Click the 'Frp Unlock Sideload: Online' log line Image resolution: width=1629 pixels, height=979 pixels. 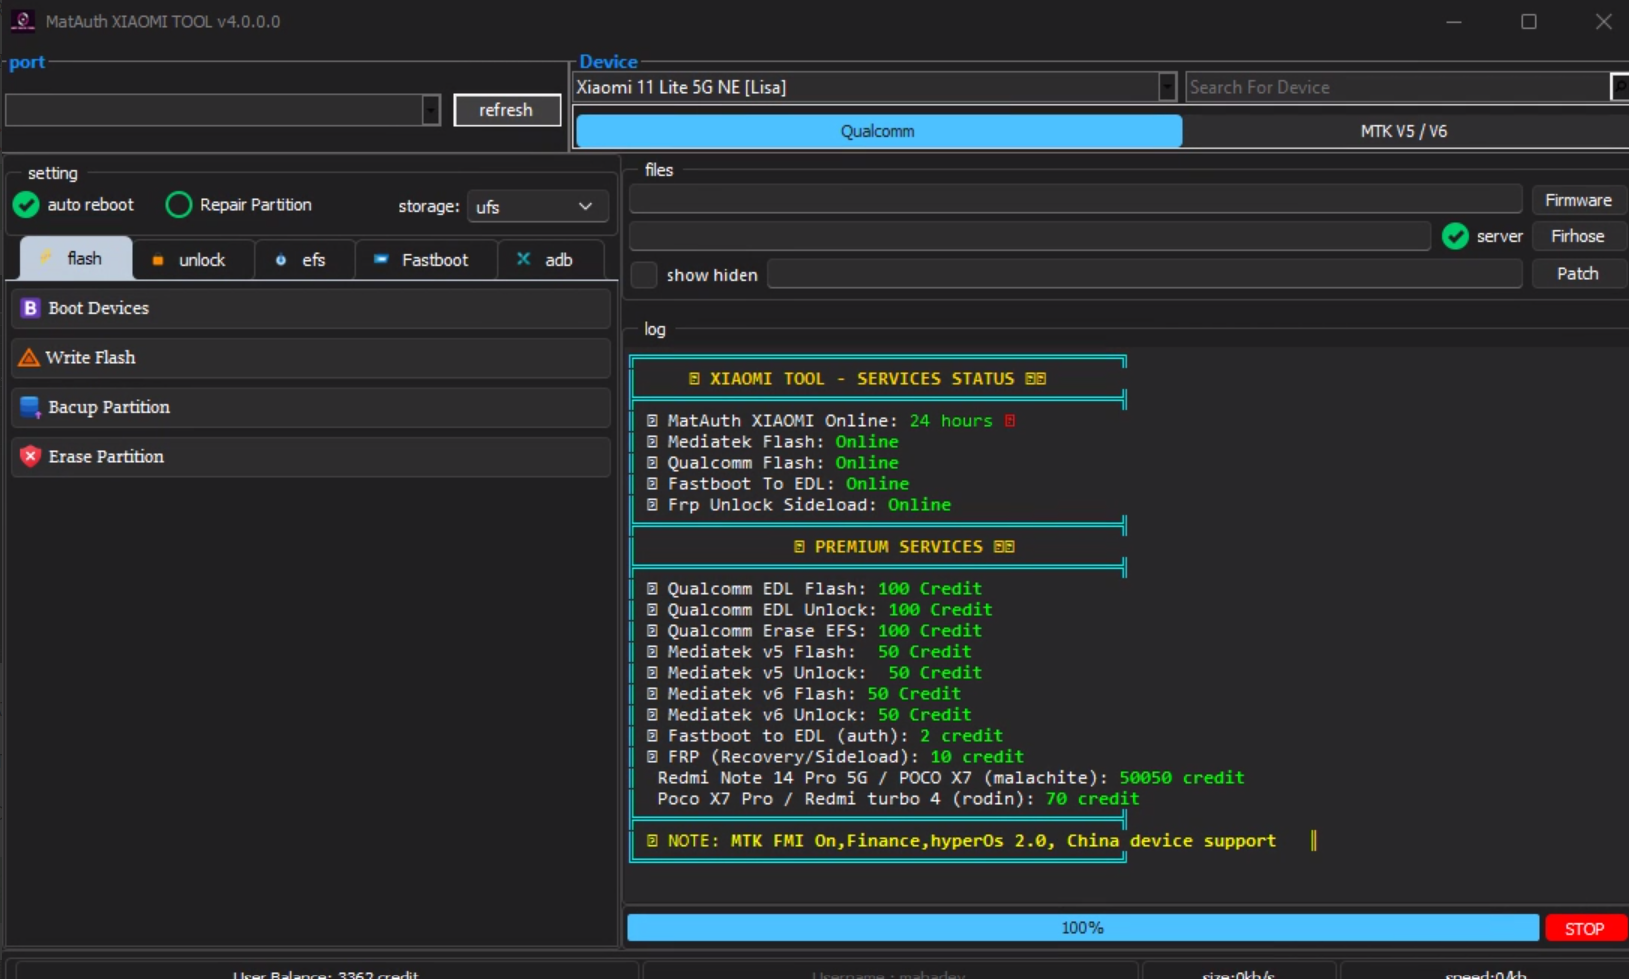tap(799, 505)
